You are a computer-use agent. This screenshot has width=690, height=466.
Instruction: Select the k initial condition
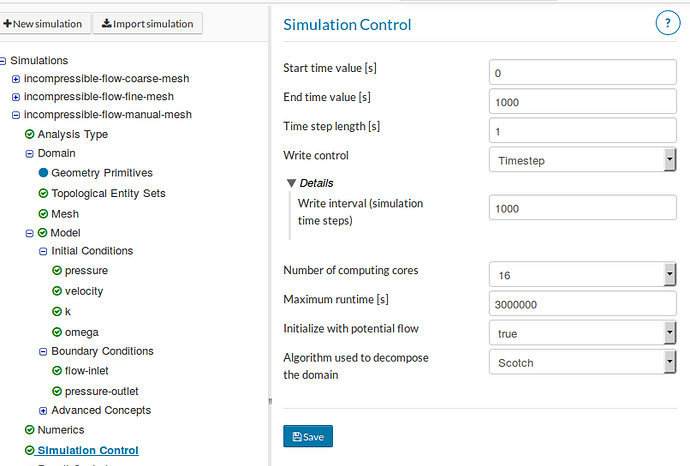click(x=68, y=312)
